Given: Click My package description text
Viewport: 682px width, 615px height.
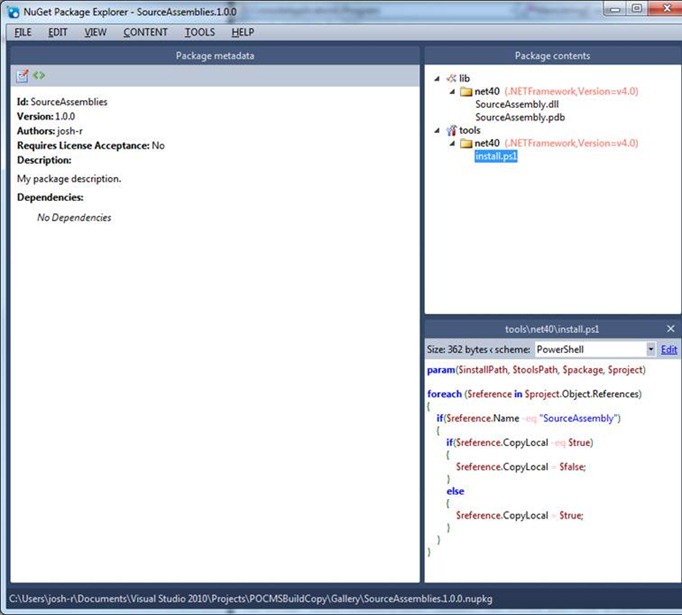Looking at the screenshot, I should click(x=69, y=179).
